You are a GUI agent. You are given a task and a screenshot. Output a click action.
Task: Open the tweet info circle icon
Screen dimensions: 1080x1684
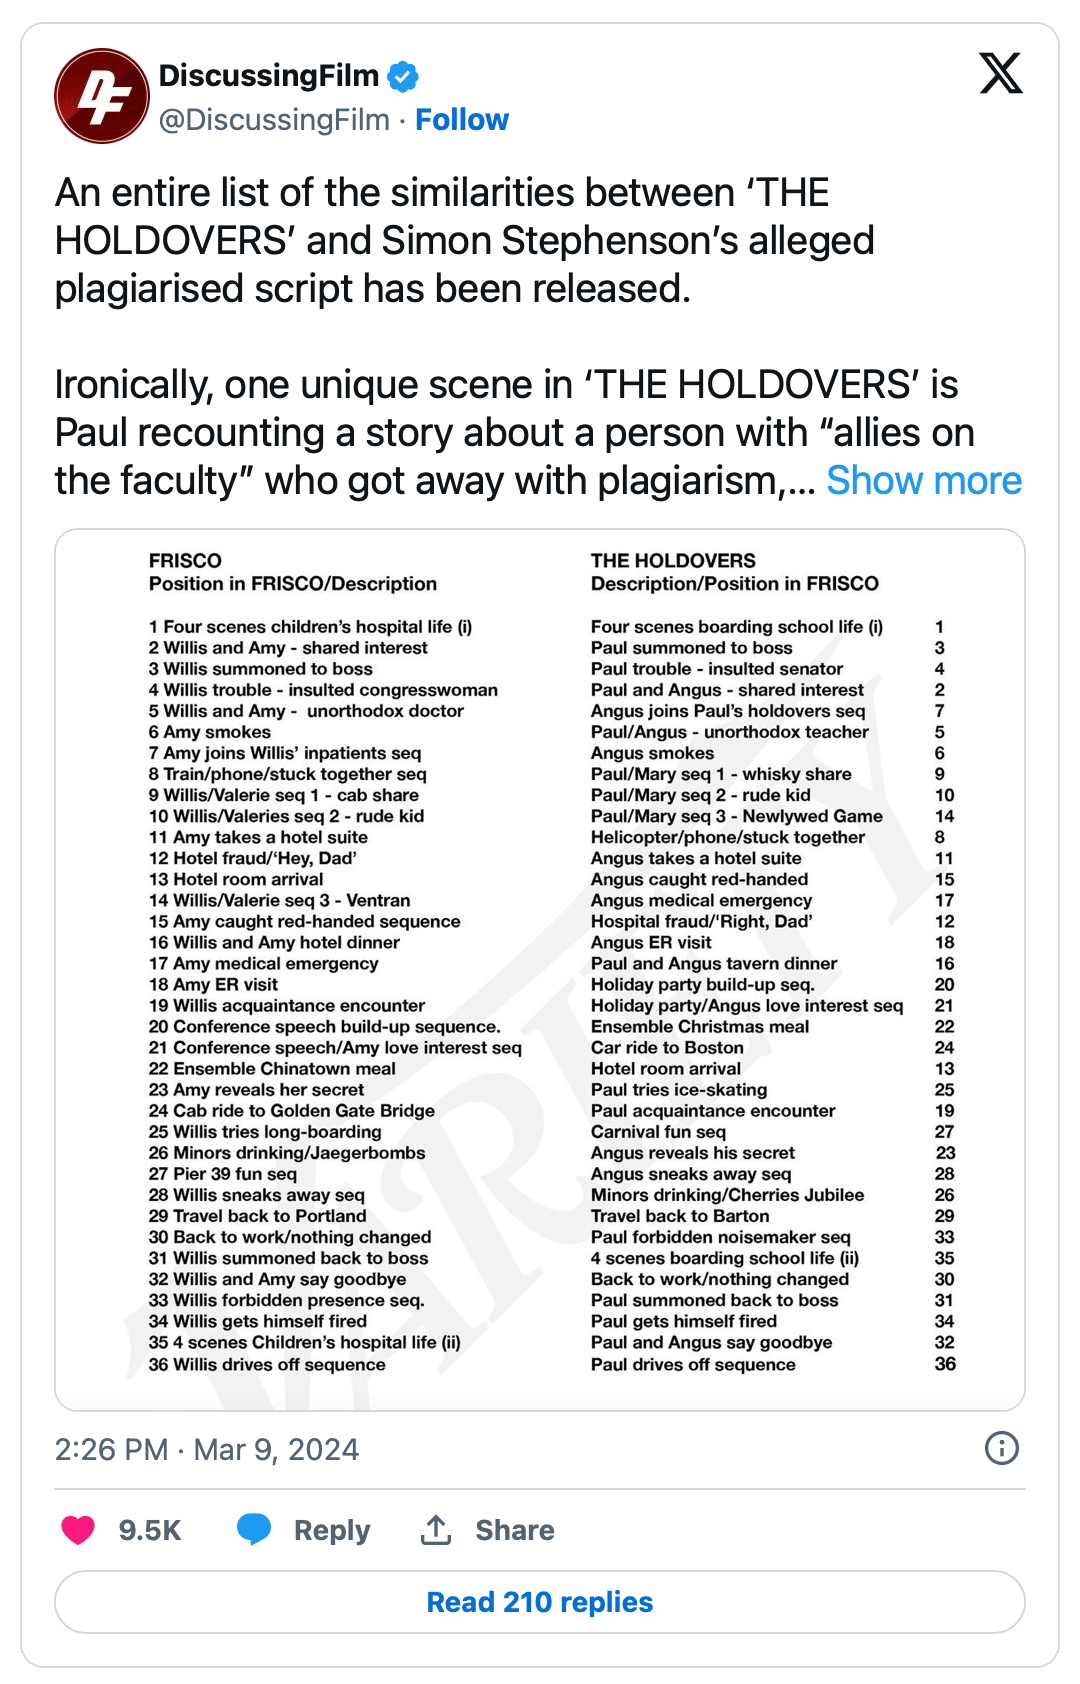click(x=1001, y=1448)
